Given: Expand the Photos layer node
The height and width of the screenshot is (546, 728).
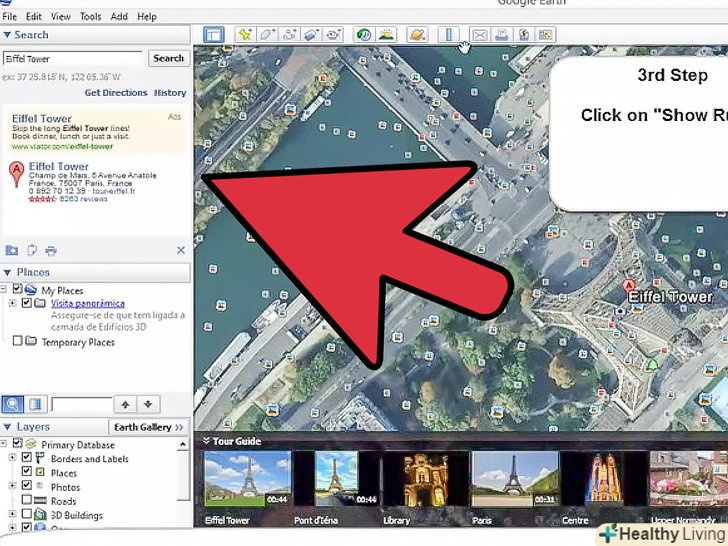Looking at the screenshot, I should pos(13,486).
